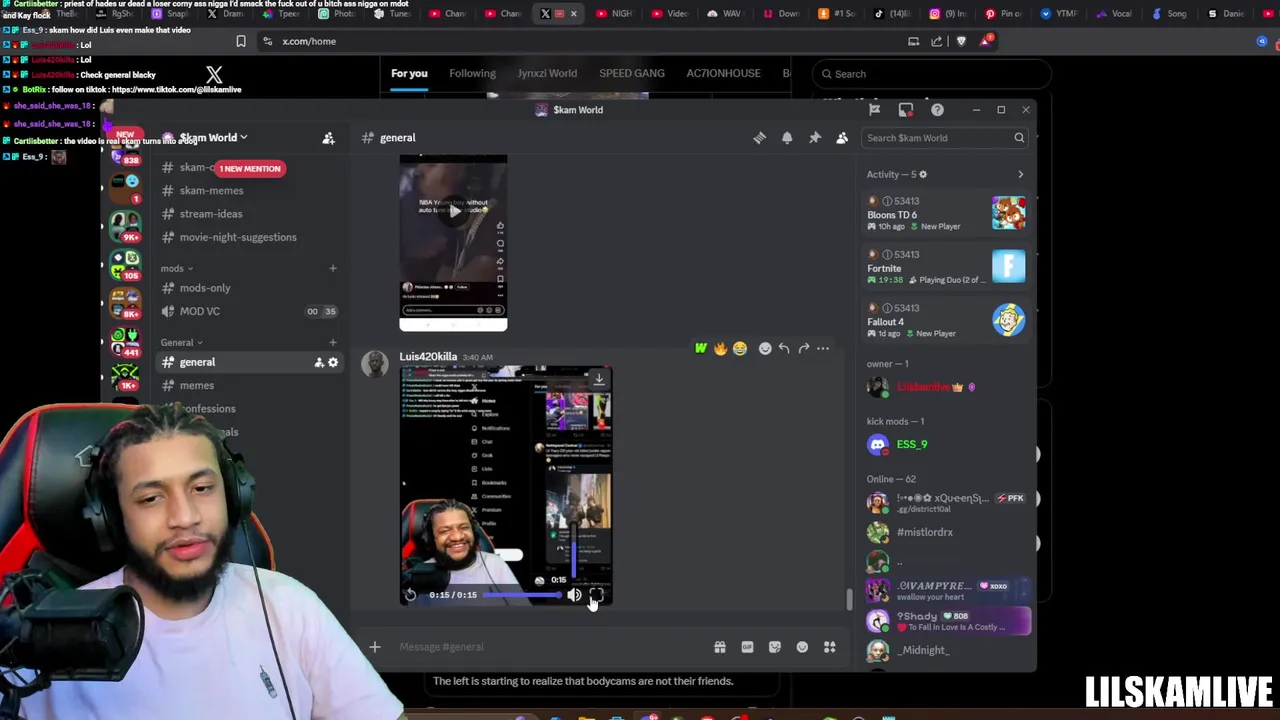Image resolution: width=1280 pixels, height=720 pixels.
Task: Open the sticker picker
Action: click(x=775, y=647)
